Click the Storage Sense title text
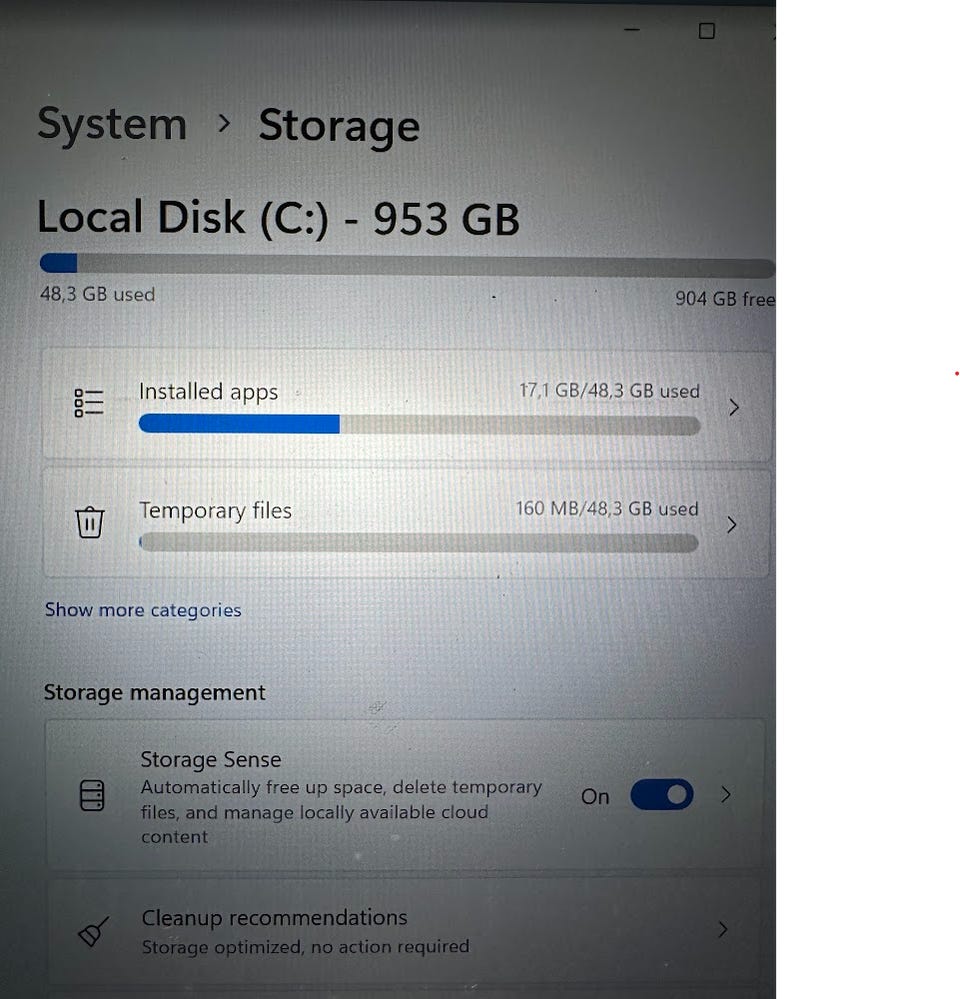 [x=211, y=760]
